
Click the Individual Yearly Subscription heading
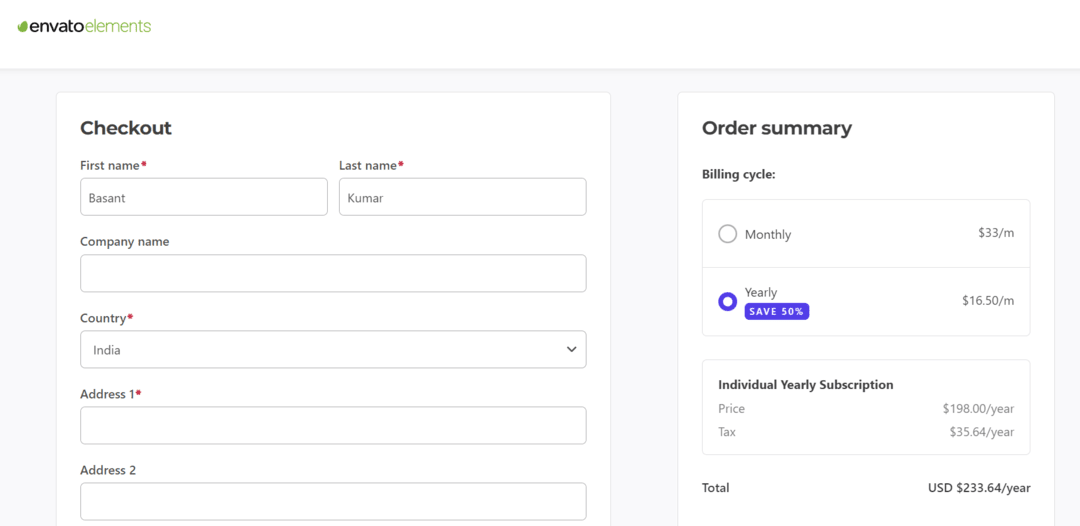[805, 385]
